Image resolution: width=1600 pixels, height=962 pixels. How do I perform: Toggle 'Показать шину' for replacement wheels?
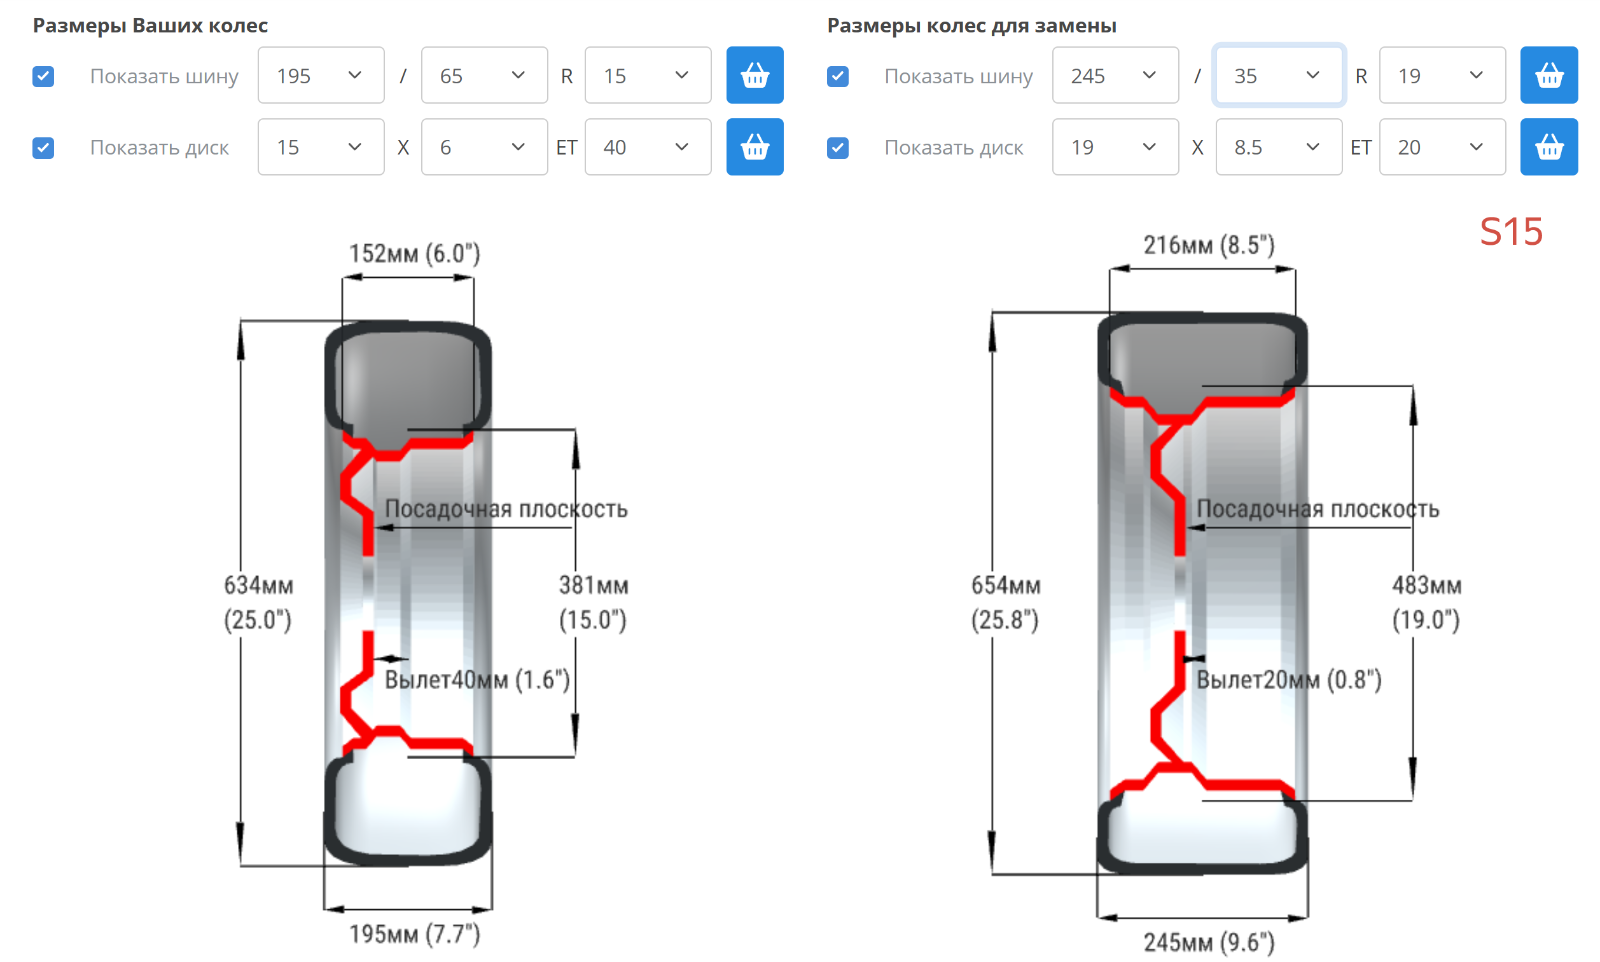[x=838, y=76]
